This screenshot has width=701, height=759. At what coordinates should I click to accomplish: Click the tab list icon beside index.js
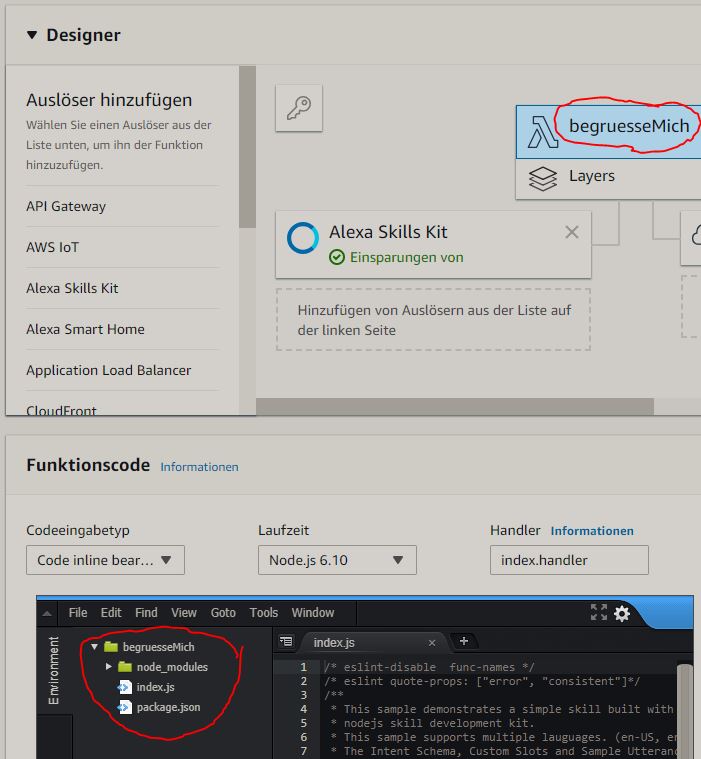pyautogui.click(x=286, y=642)
